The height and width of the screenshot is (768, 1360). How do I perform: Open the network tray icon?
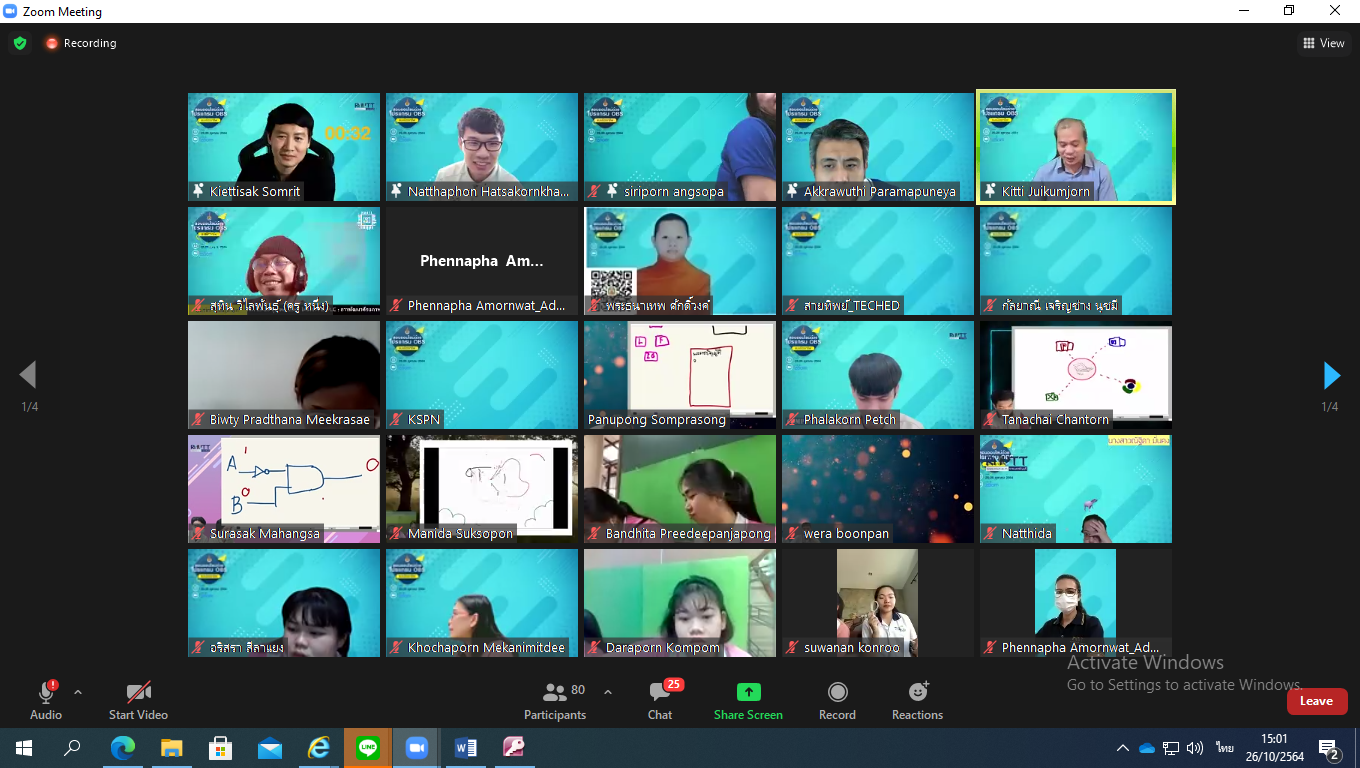click(1171, 748)
